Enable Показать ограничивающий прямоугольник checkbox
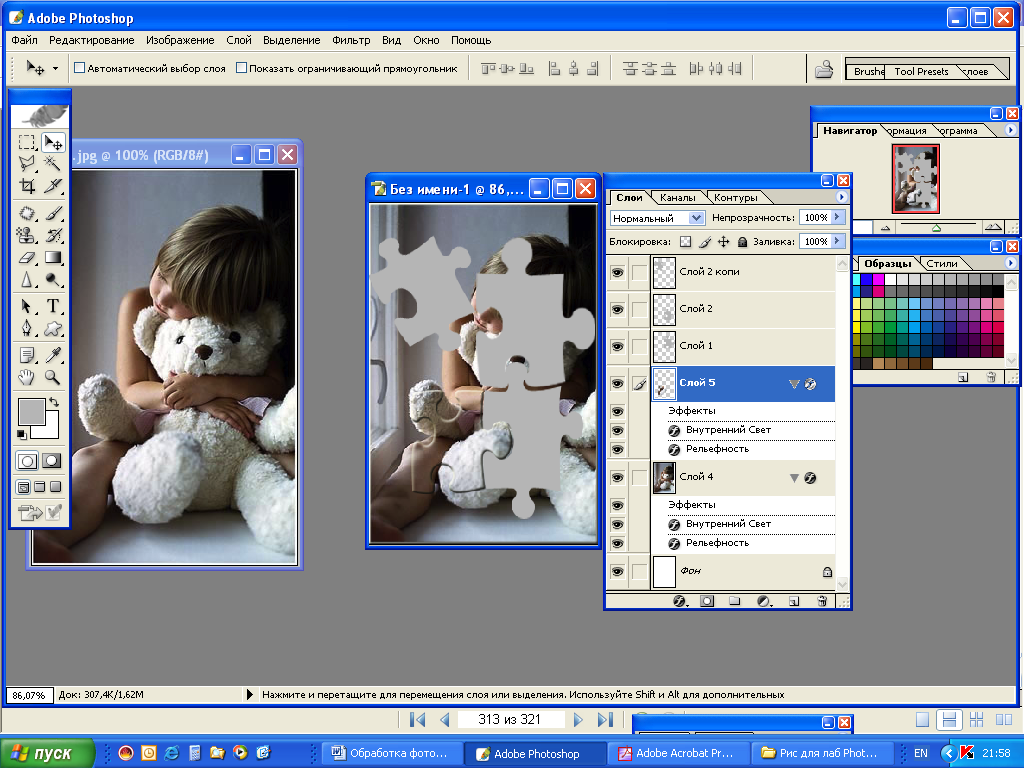The width and height of the screenshot is (1024, 768). tap(241, 68)
